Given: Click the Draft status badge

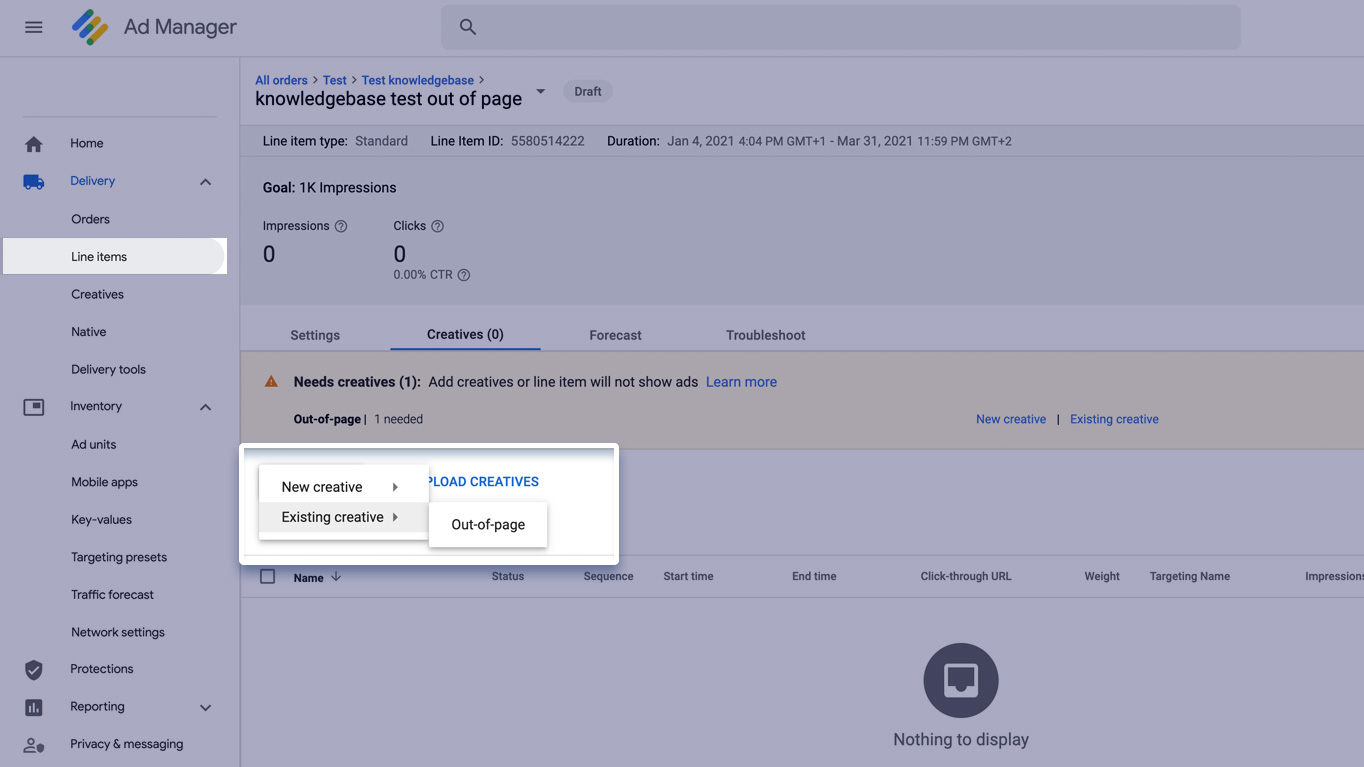Looking at the screenshot, I should point(588,91).
